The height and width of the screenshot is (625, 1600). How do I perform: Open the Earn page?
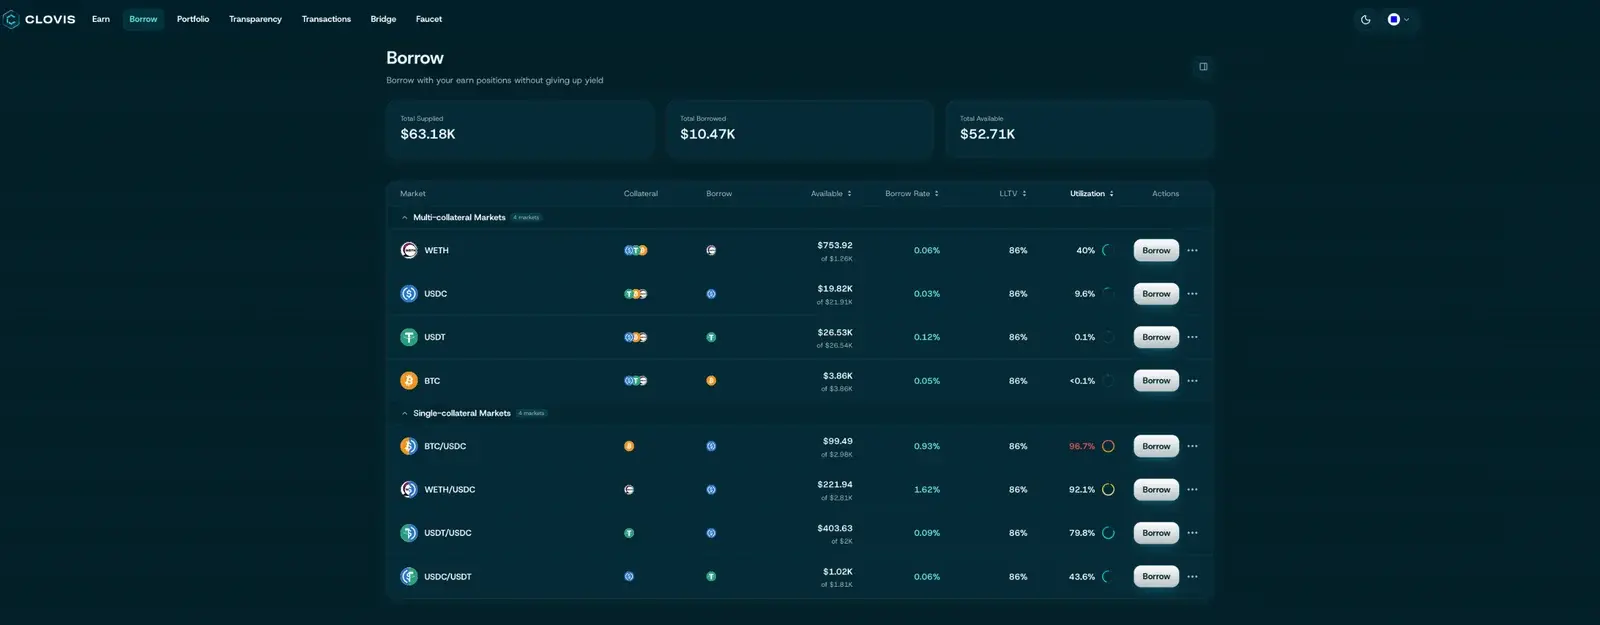click(x=101, y=19)
